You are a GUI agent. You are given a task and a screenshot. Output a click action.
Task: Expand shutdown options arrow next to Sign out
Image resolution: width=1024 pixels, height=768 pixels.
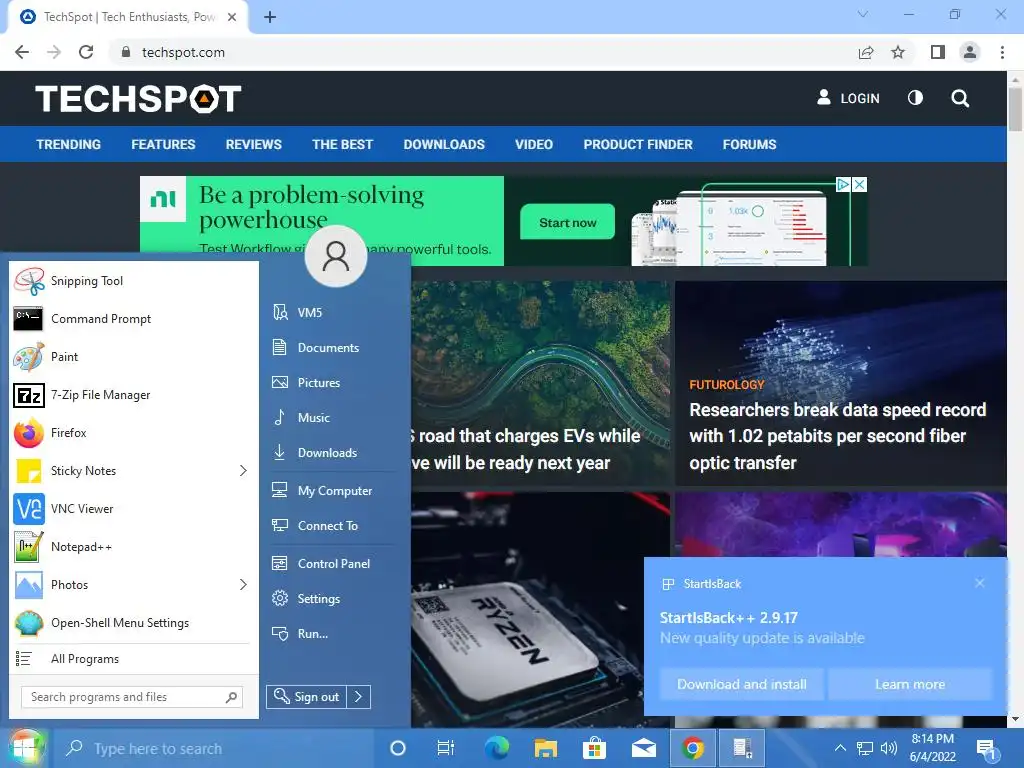pos(359,697)
